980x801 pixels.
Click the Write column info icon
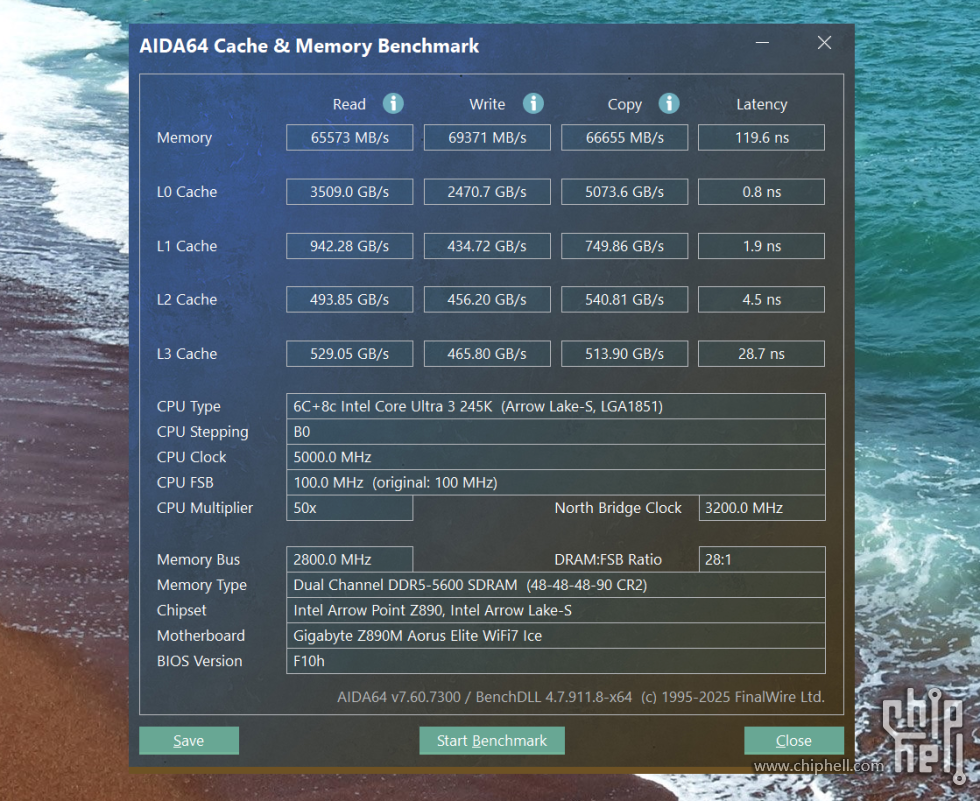pos(533,103)
